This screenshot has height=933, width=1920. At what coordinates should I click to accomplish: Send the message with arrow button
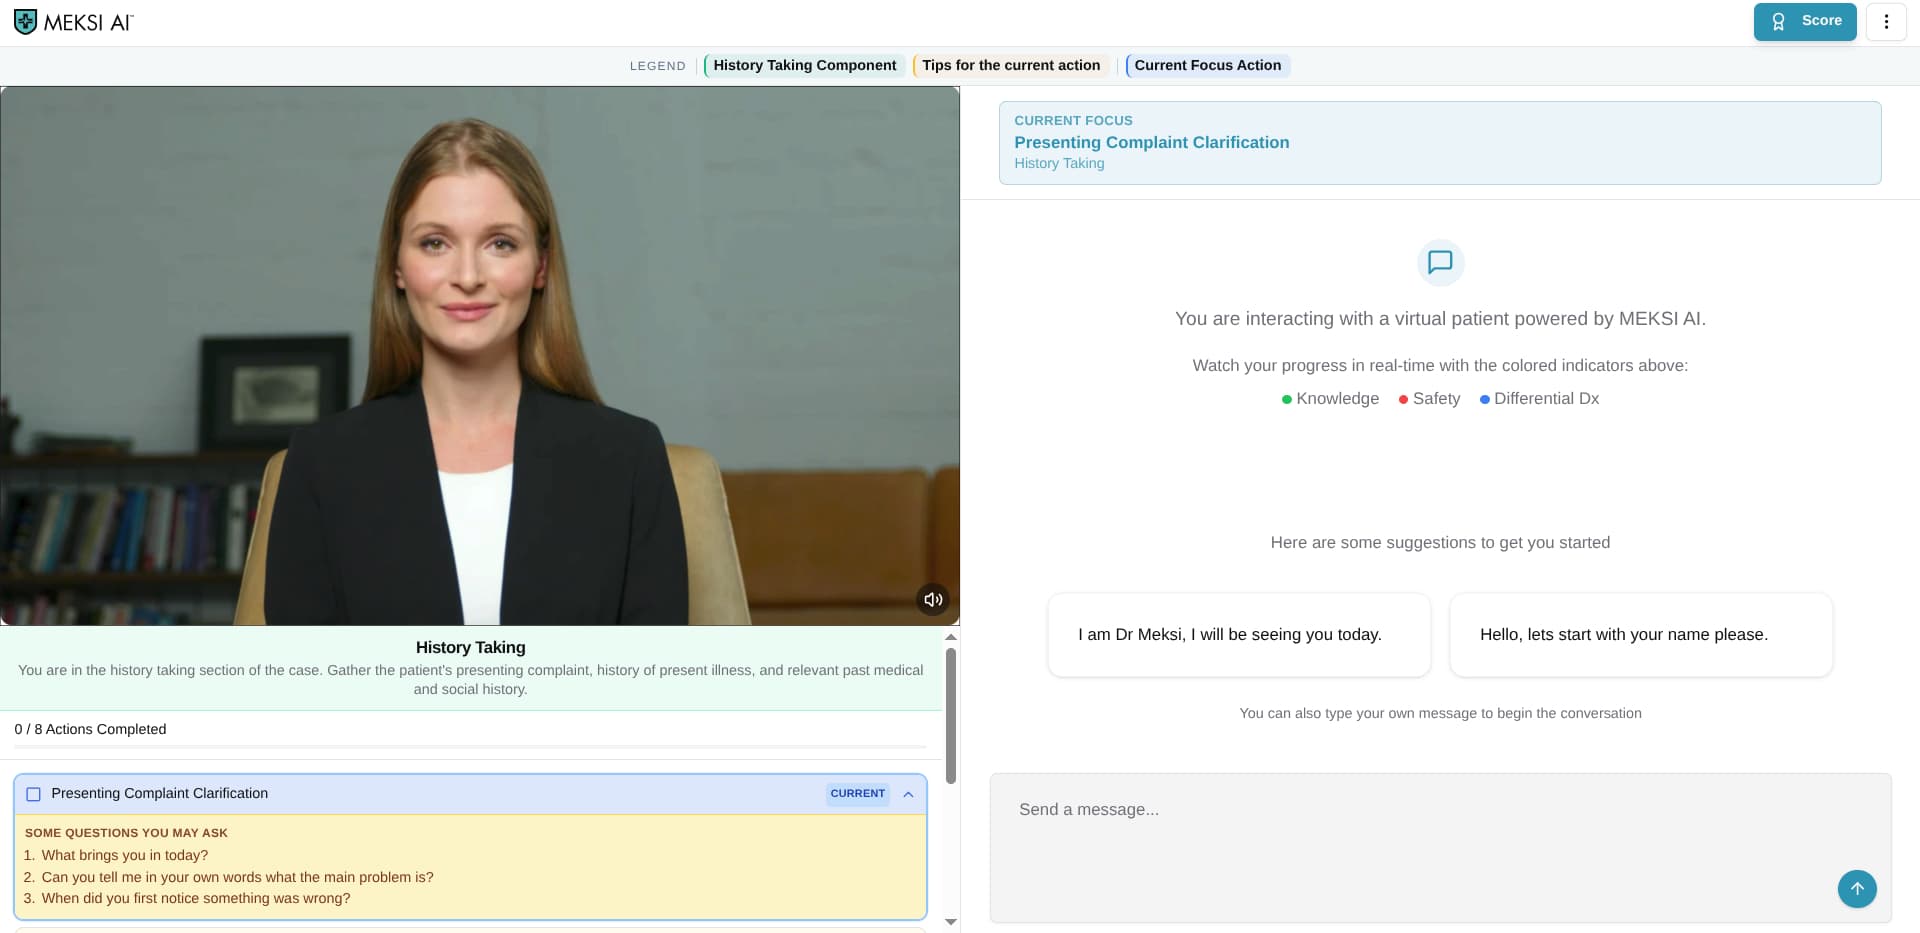point(1856,889)
